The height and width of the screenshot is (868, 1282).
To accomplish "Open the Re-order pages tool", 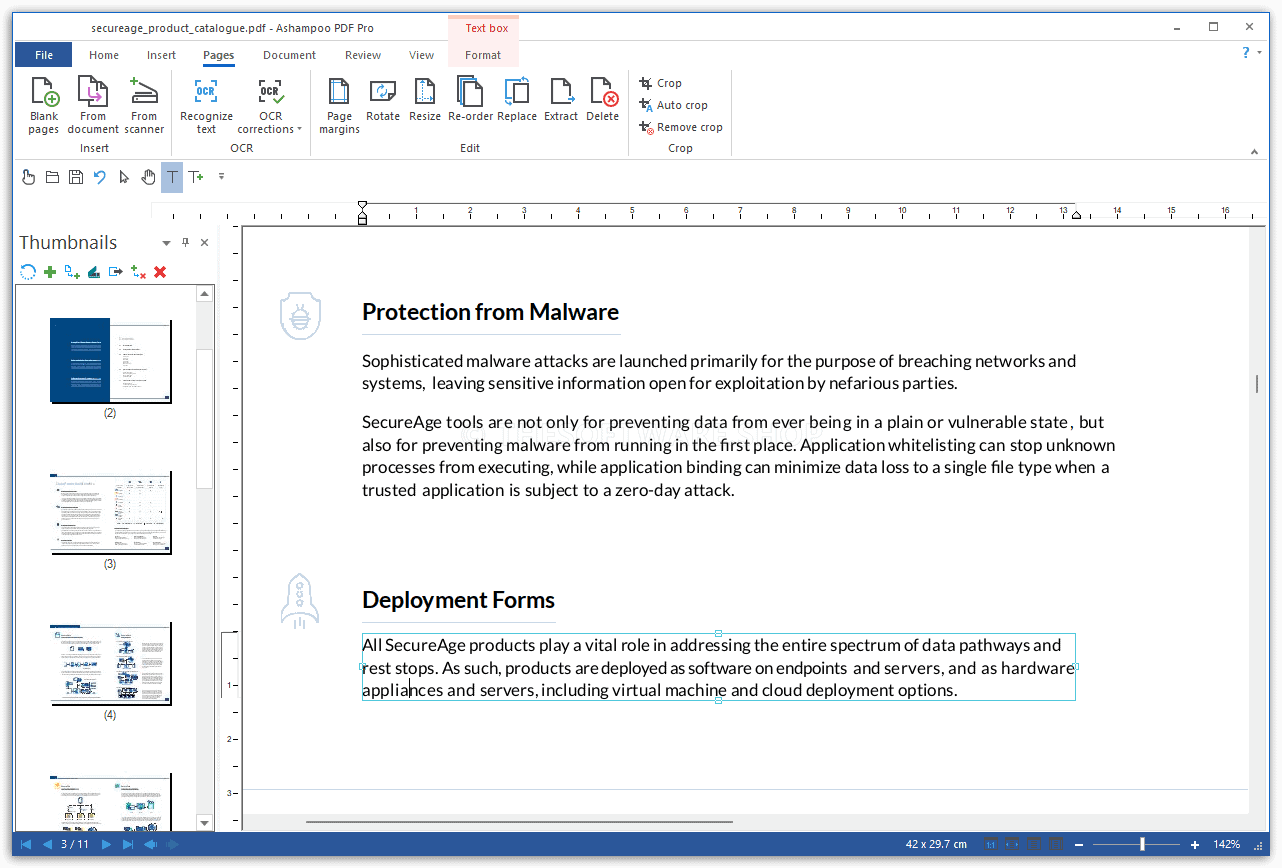I will (x=470, y=100).
